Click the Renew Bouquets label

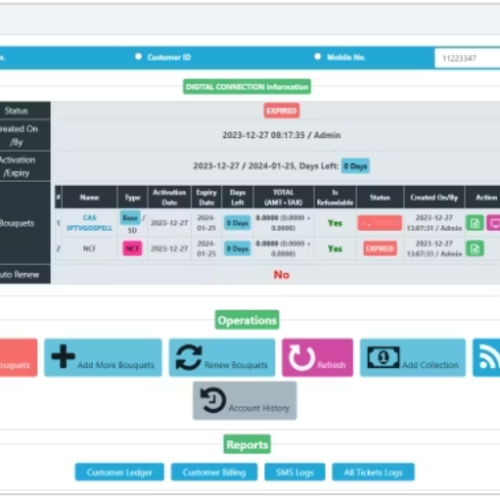[236, 365]
